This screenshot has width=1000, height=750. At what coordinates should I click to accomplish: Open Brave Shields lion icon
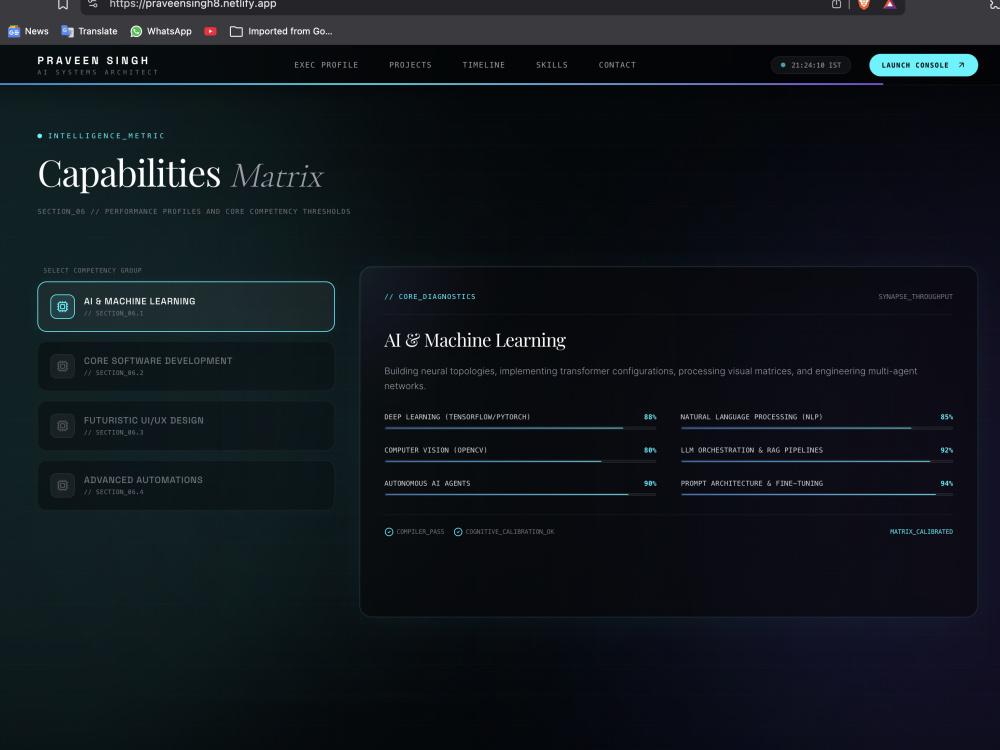tap(864, 4)
